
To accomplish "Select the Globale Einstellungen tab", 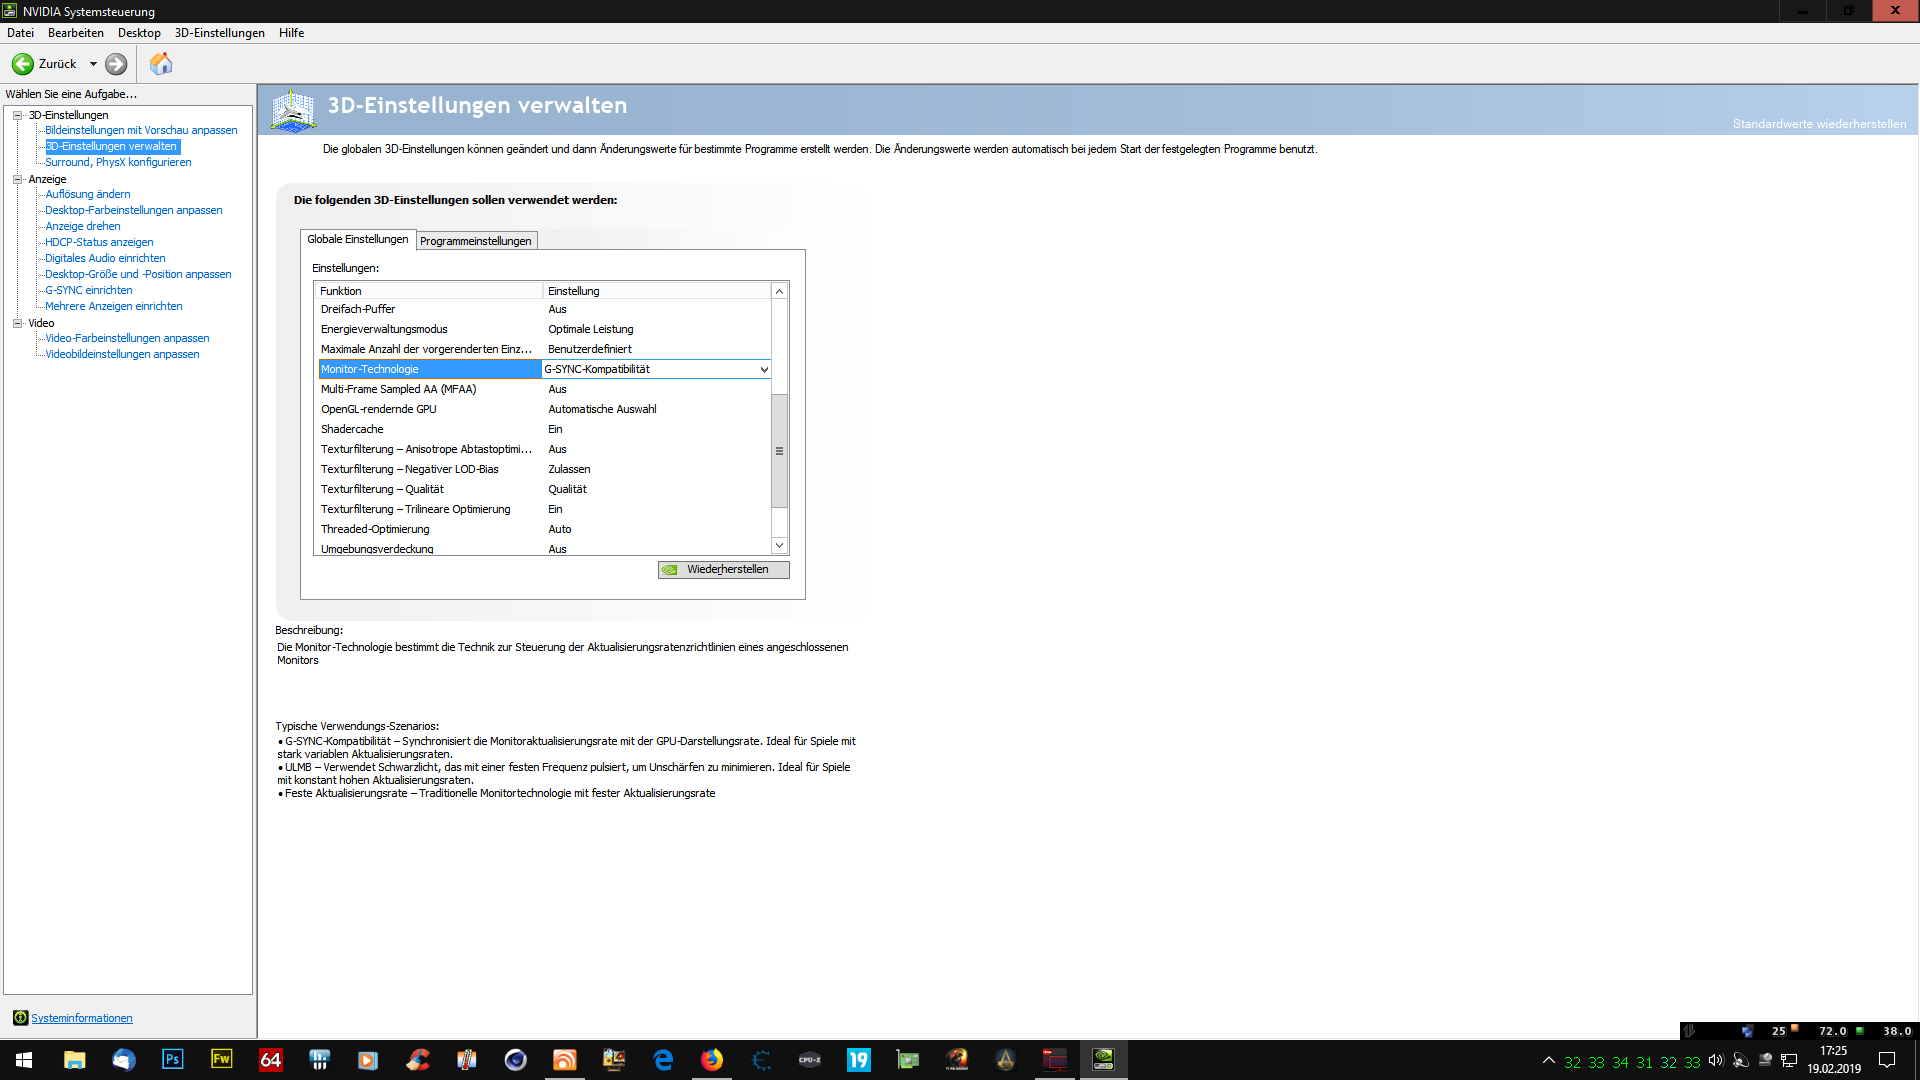I will pos(358,239).
